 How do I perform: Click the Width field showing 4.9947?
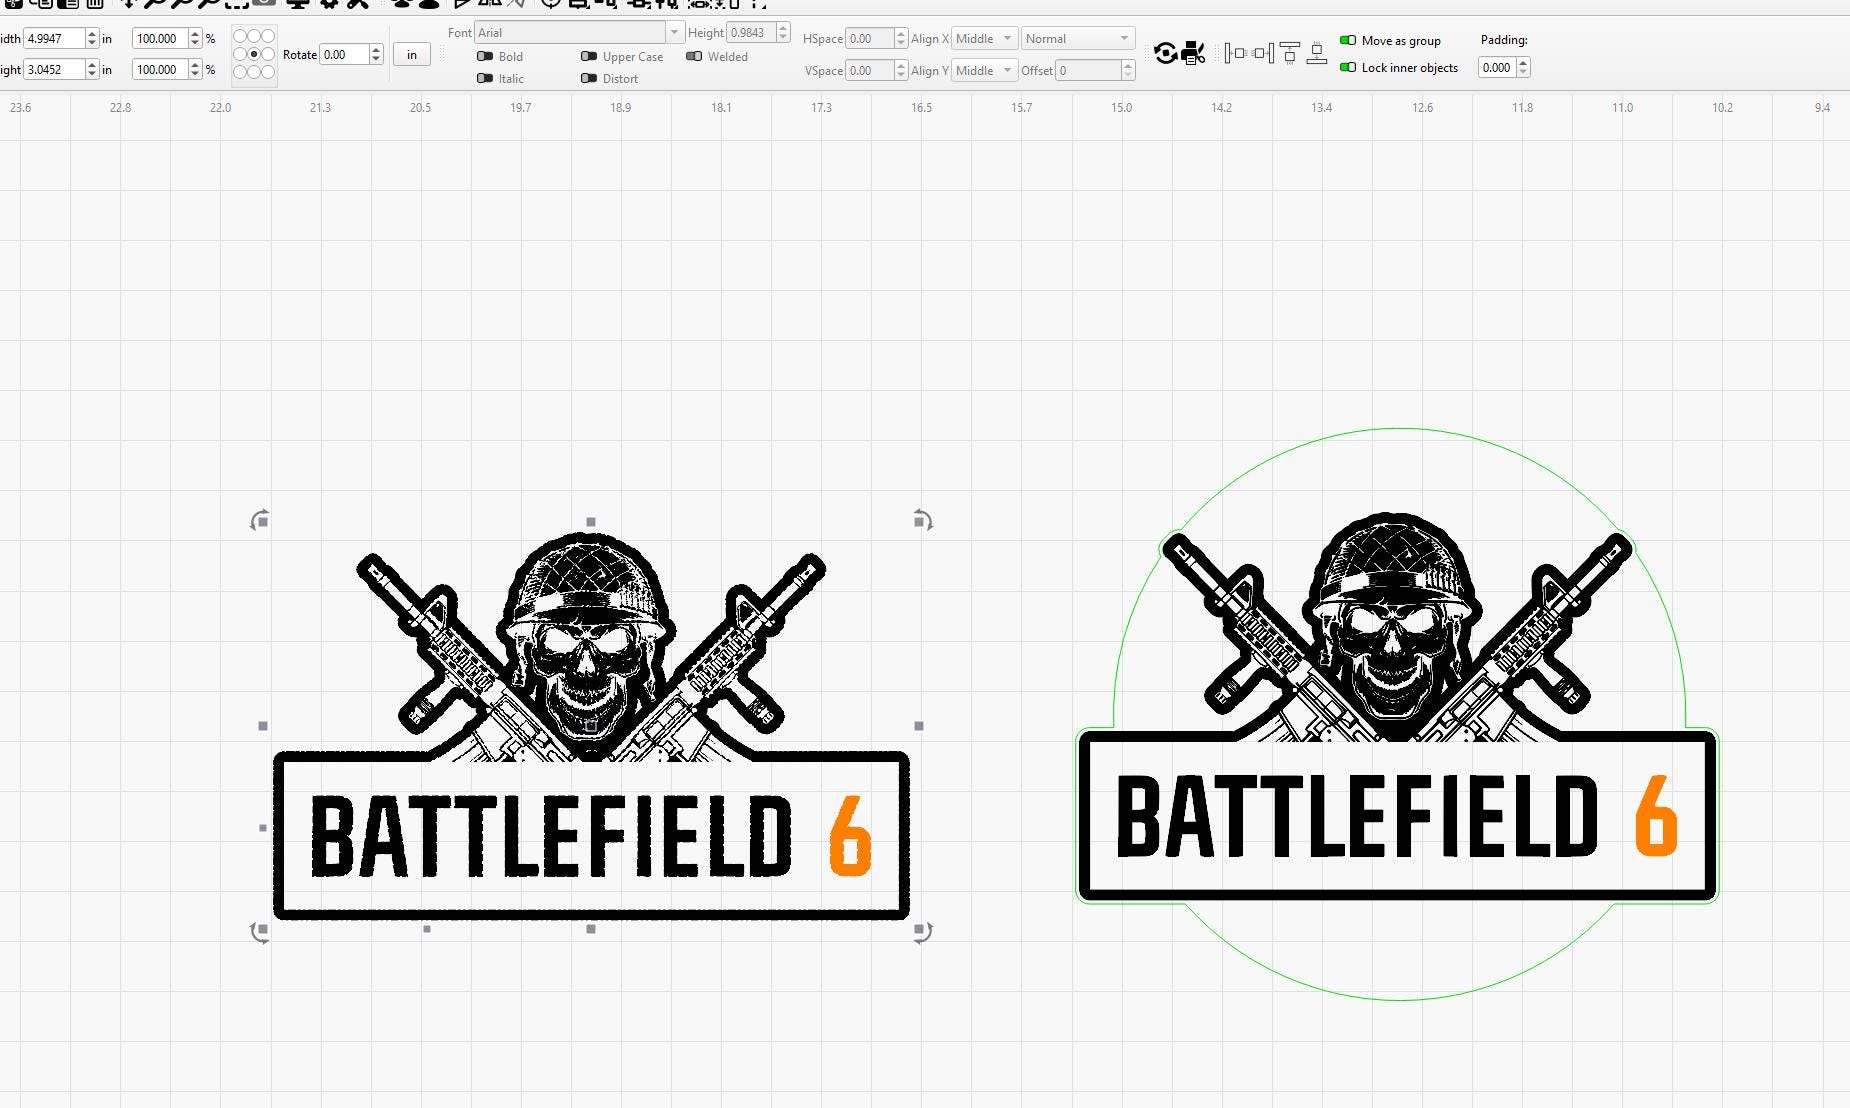55,38
